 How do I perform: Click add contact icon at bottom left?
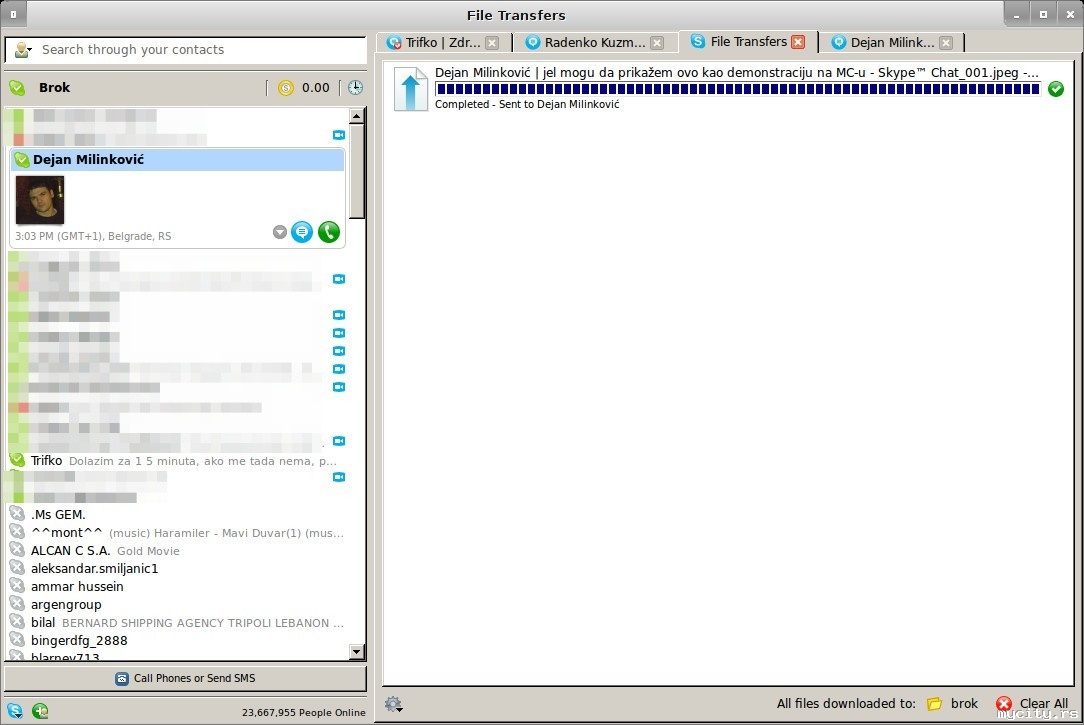pos(40,711)
